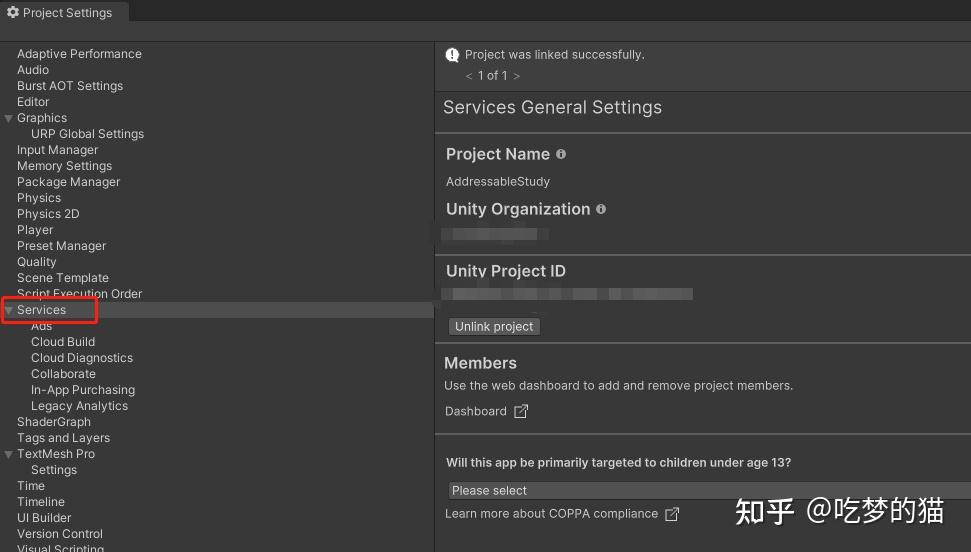The width and height of the screenshot is (971, 552).
Task: Click the notification alert icon
Action: (x=453, y=55)
